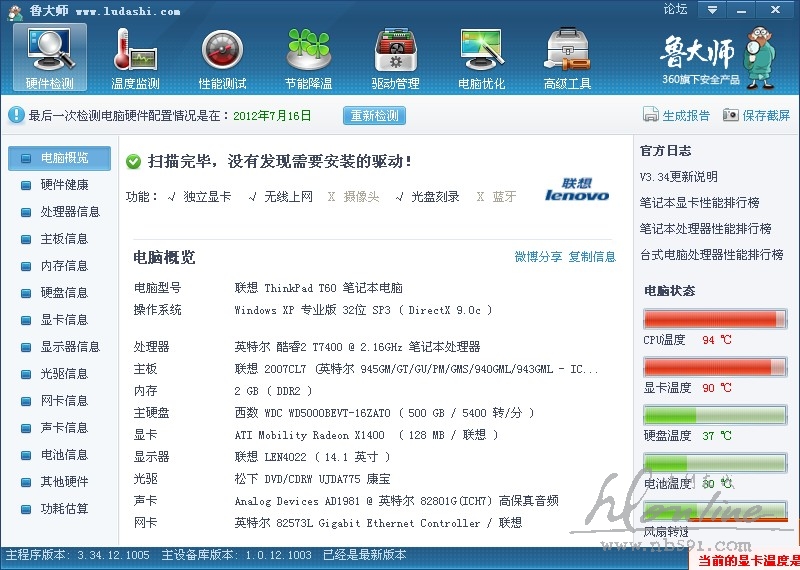Click the 保存截屏 camera icon
The image size is (800, 570).
(x=731, y=115)
